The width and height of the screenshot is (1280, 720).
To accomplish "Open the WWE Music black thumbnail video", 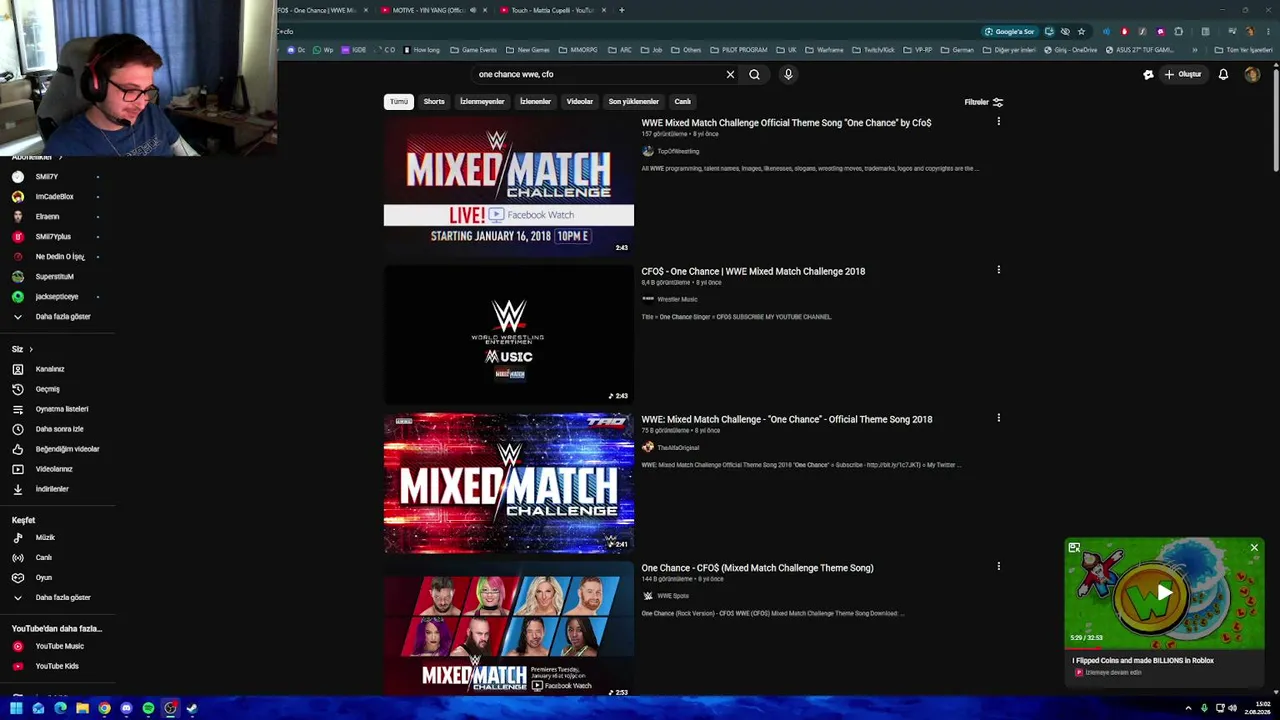I will (x=509, y=334).
